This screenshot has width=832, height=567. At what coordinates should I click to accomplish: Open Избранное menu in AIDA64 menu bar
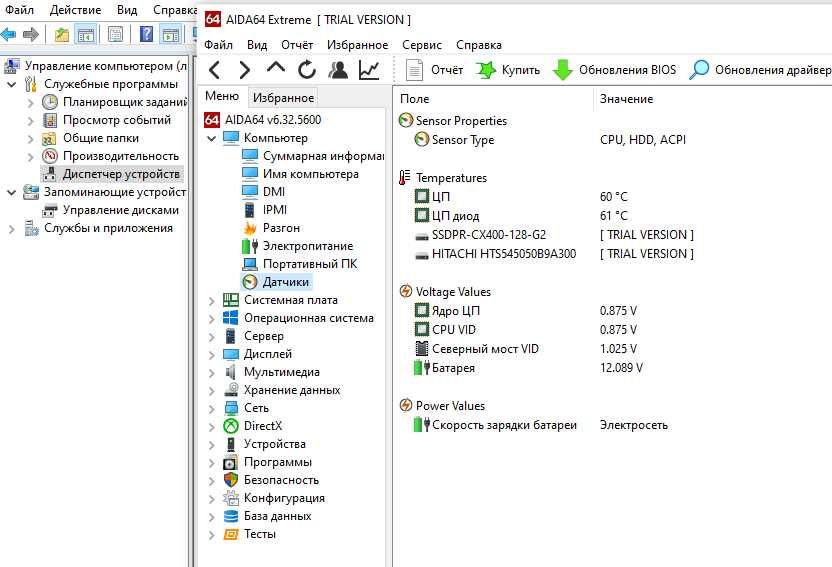(357, 45)
